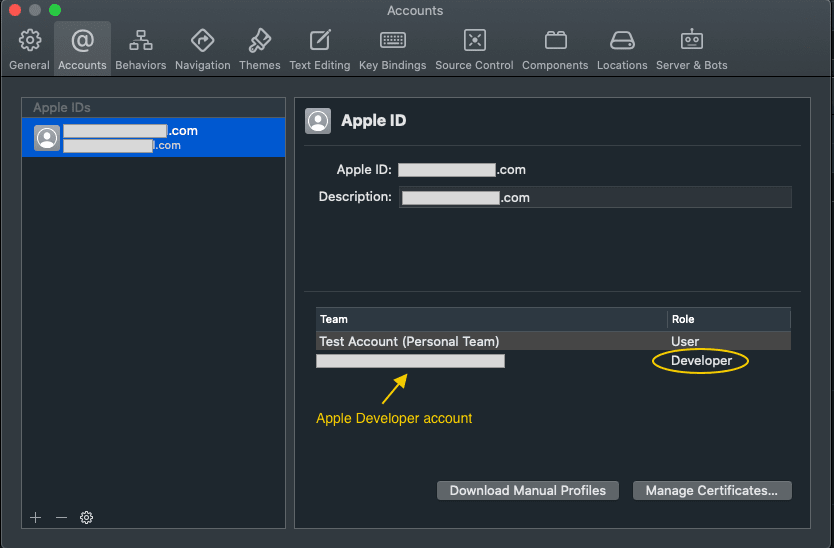Select the team row with Developer role

click(553, 361)
